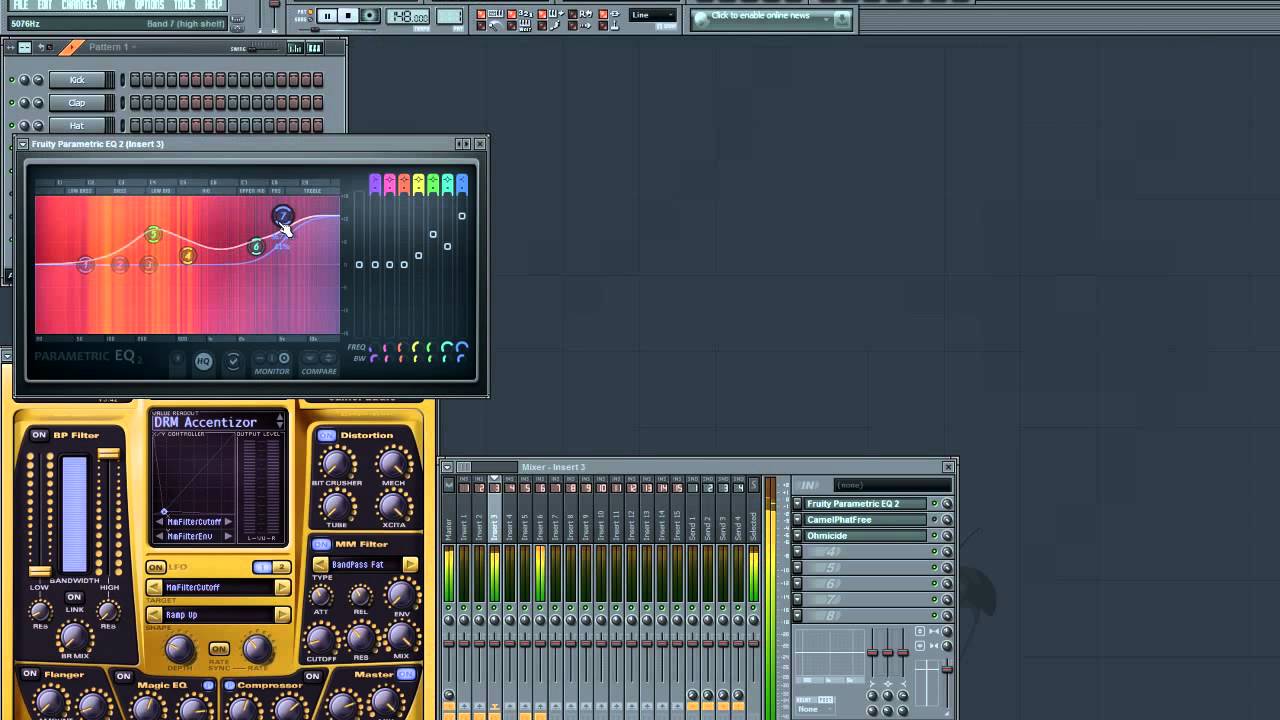Disable the Fruity Parametric EQ 2 slot mute light
The image size is (1280, 720).
[x=935, y=504]
